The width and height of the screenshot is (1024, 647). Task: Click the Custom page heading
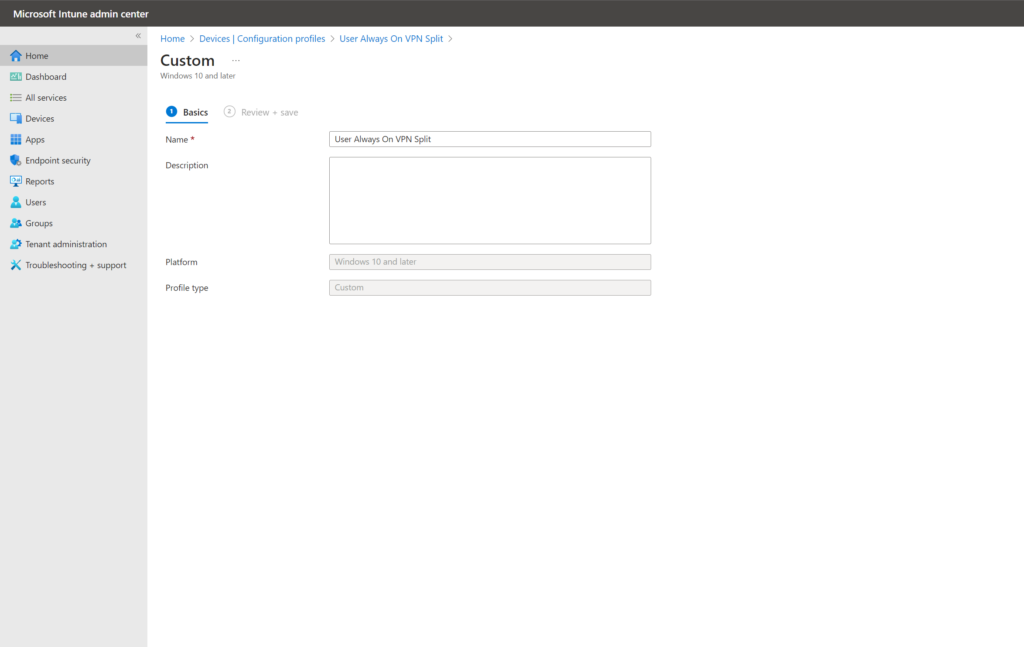[187, 60]
